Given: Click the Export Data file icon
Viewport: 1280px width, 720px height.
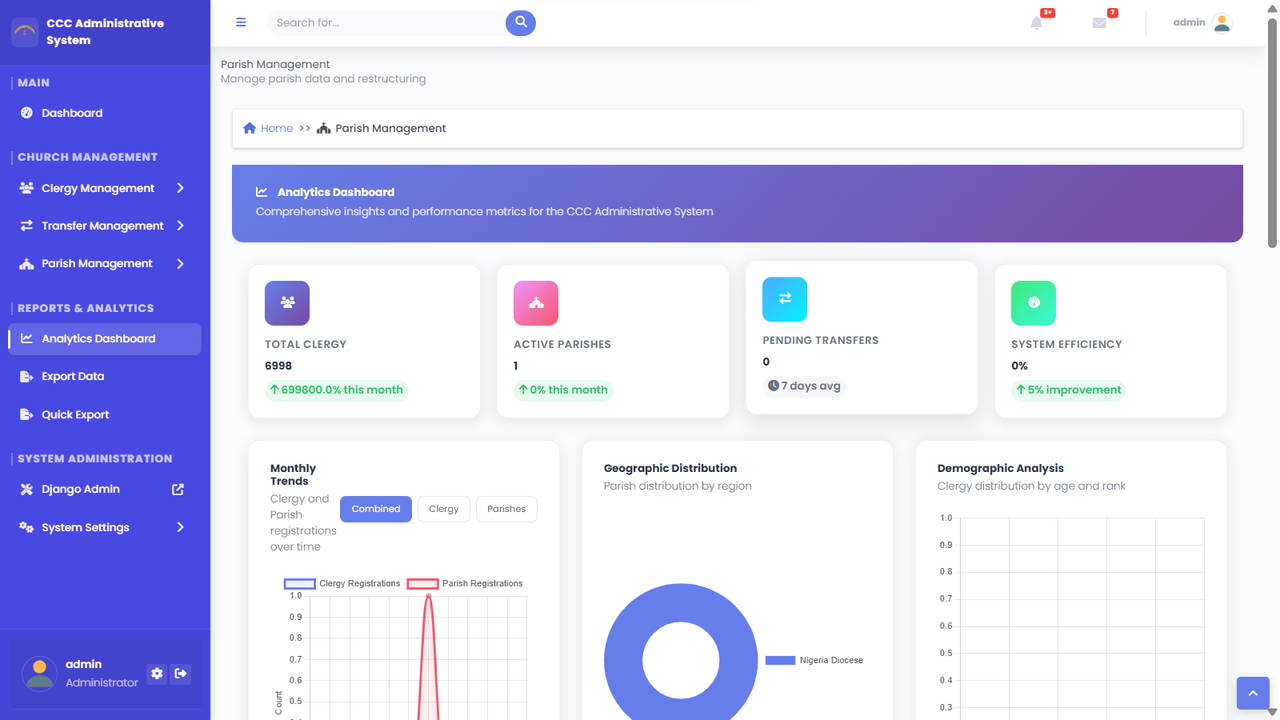Looking at the screenshot, I should click(27, 377).
